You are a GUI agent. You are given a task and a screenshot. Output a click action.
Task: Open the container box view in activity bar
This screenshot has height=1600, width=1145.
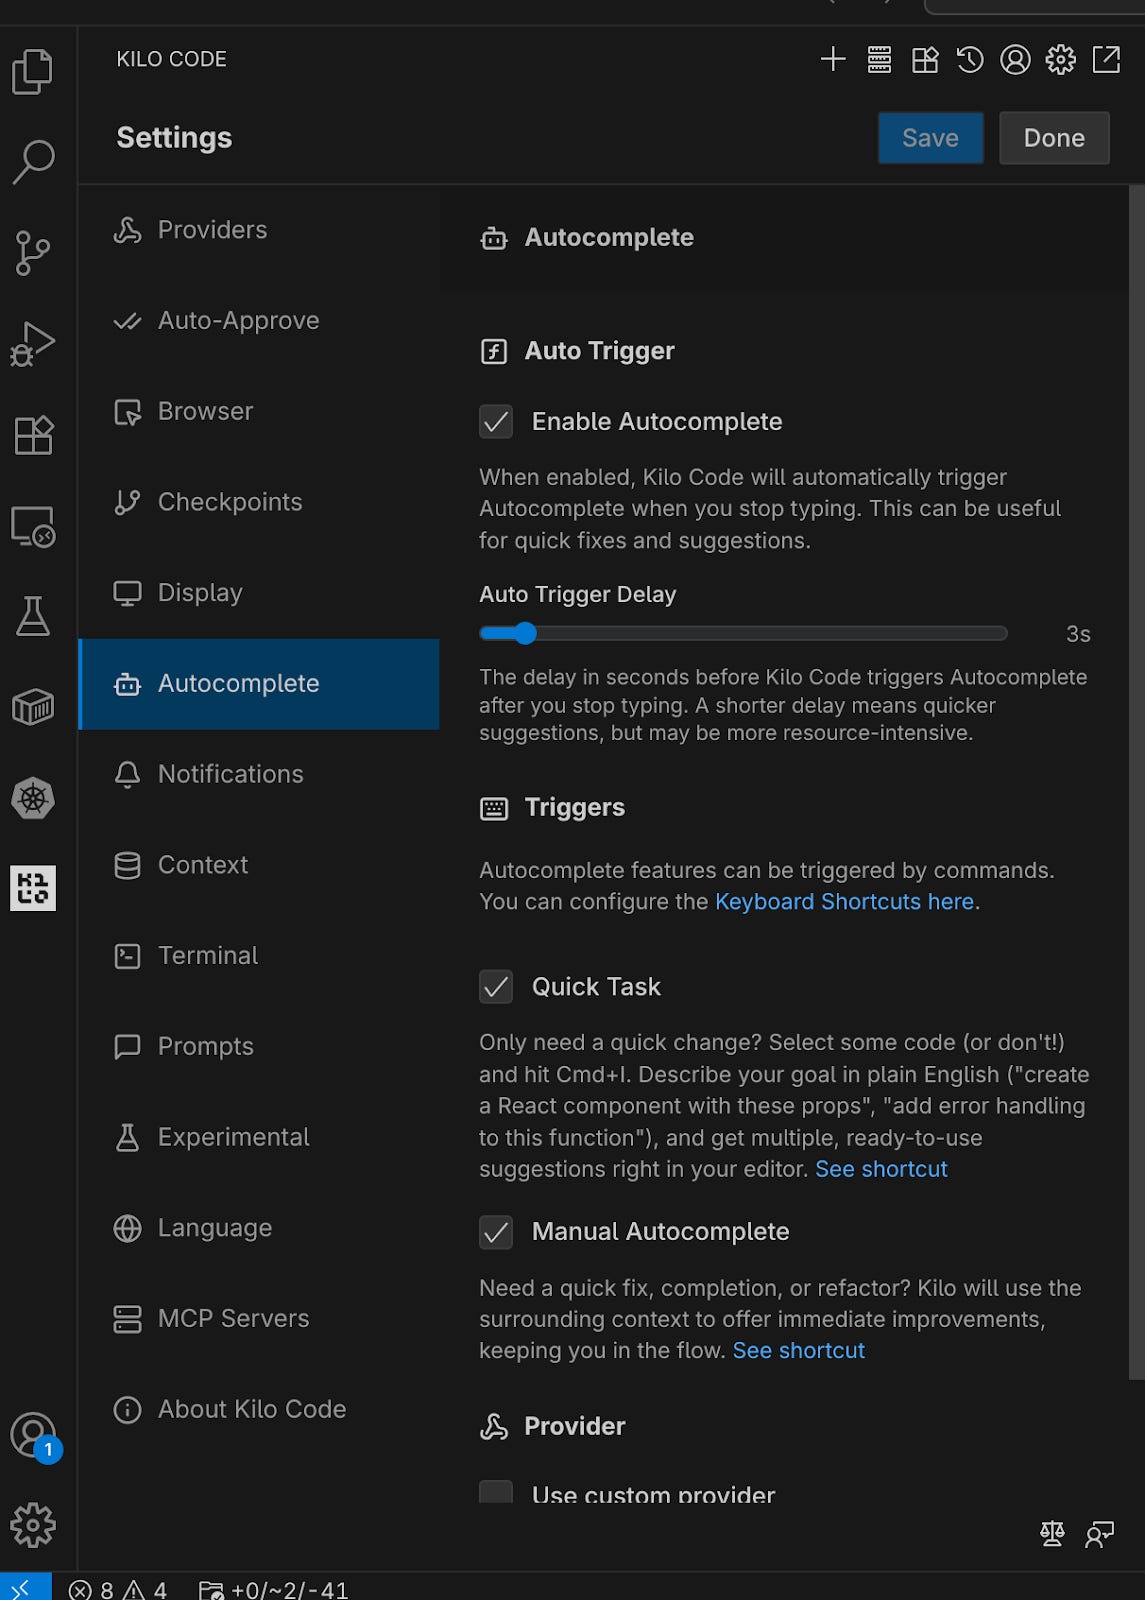point(33,707)
